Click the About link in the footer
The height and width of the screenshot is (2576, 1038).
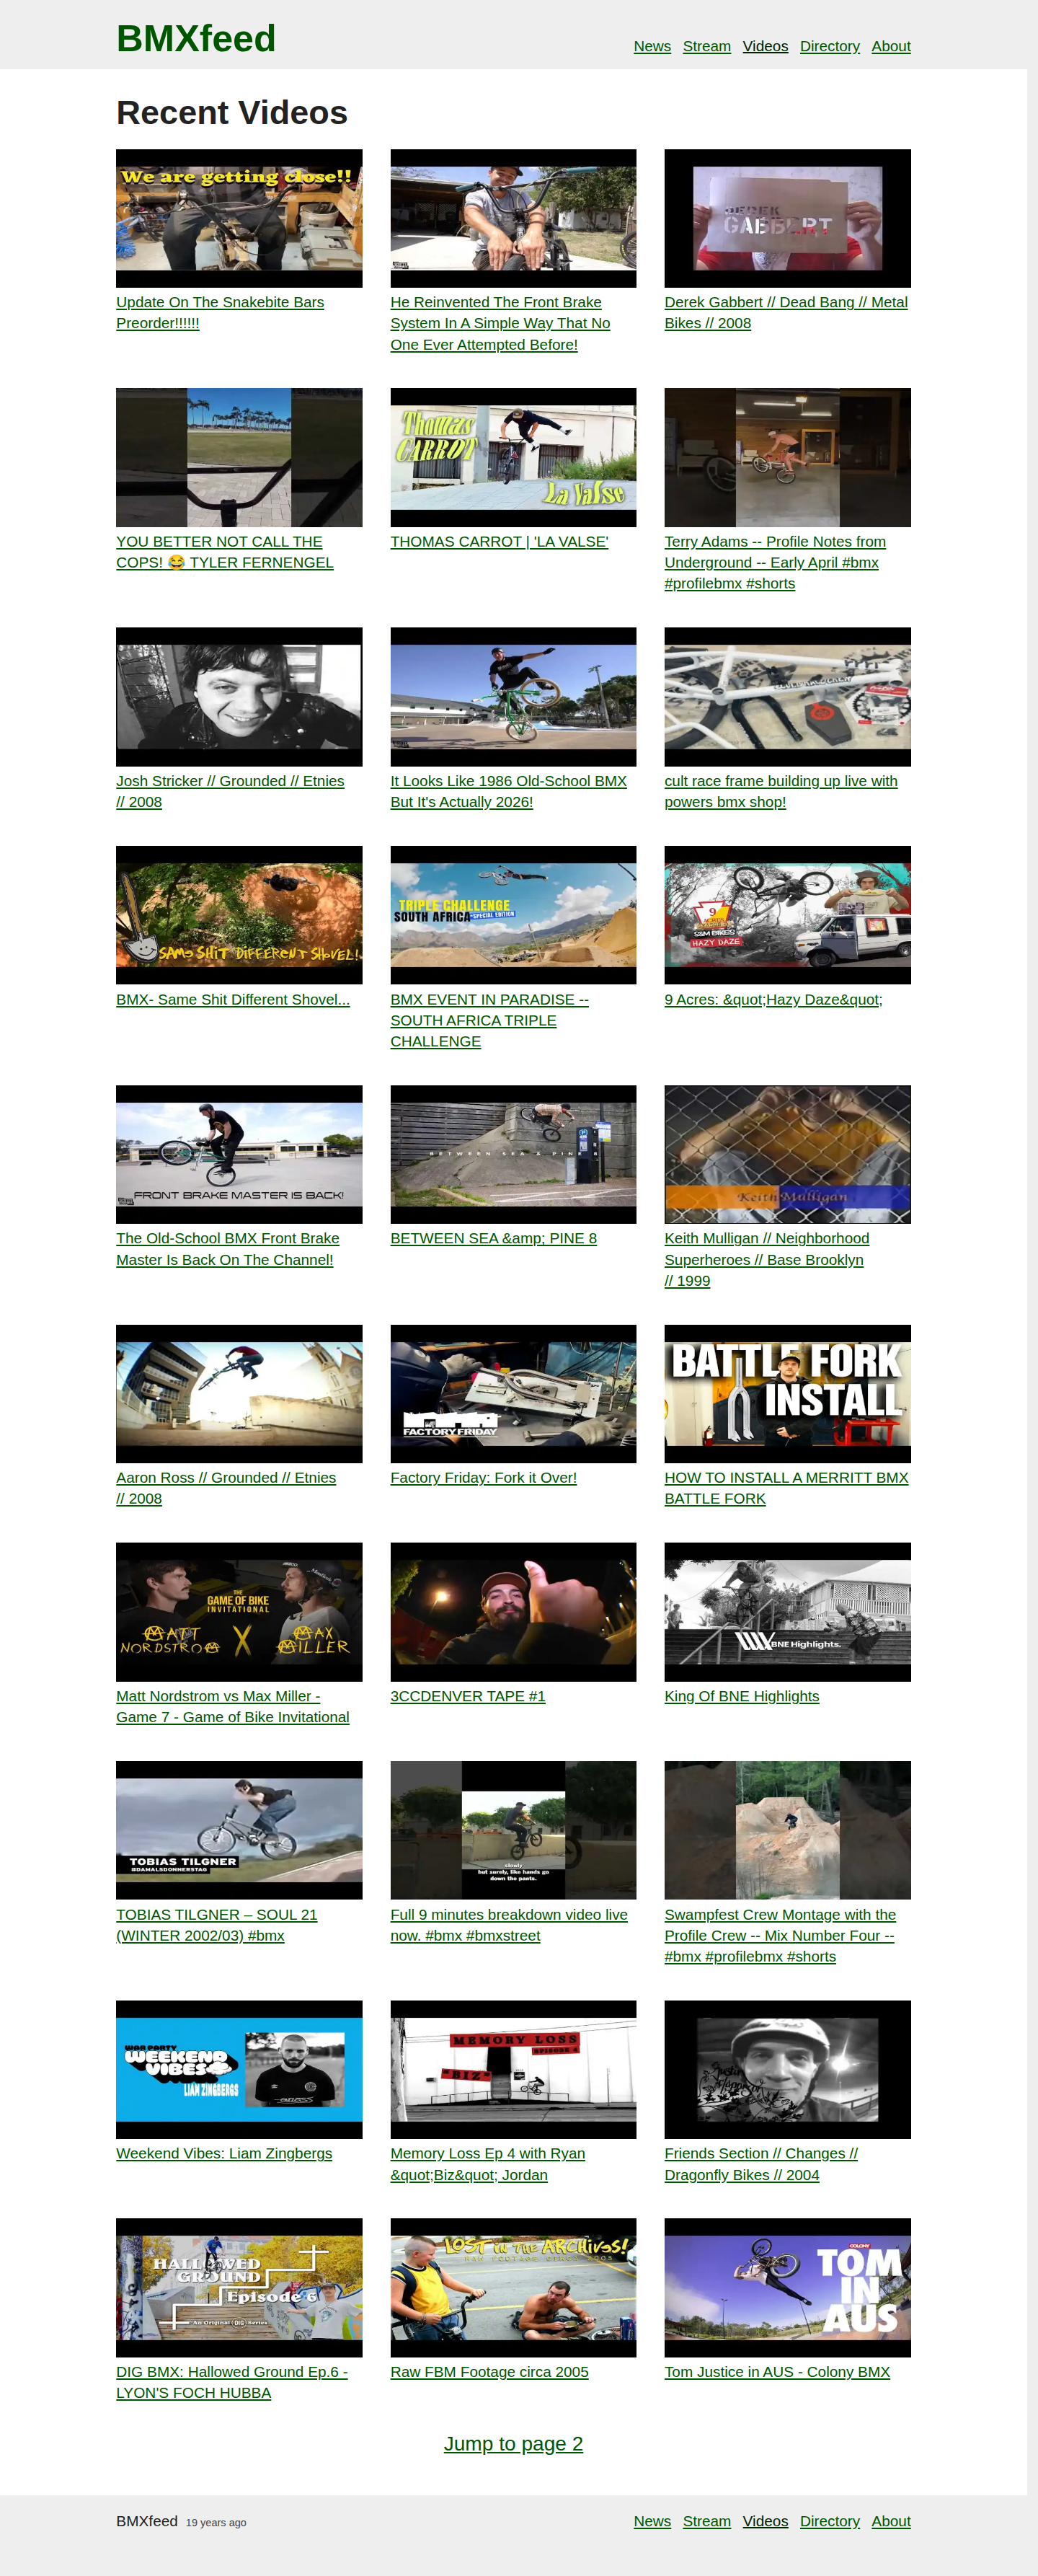pos(890,2521)
